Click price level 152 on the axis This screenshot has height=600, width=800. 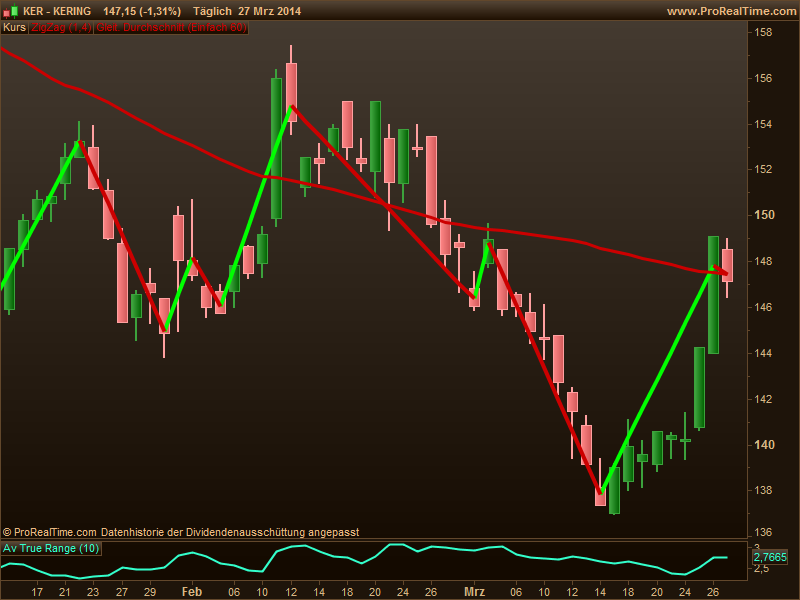[x=763, y=169]
